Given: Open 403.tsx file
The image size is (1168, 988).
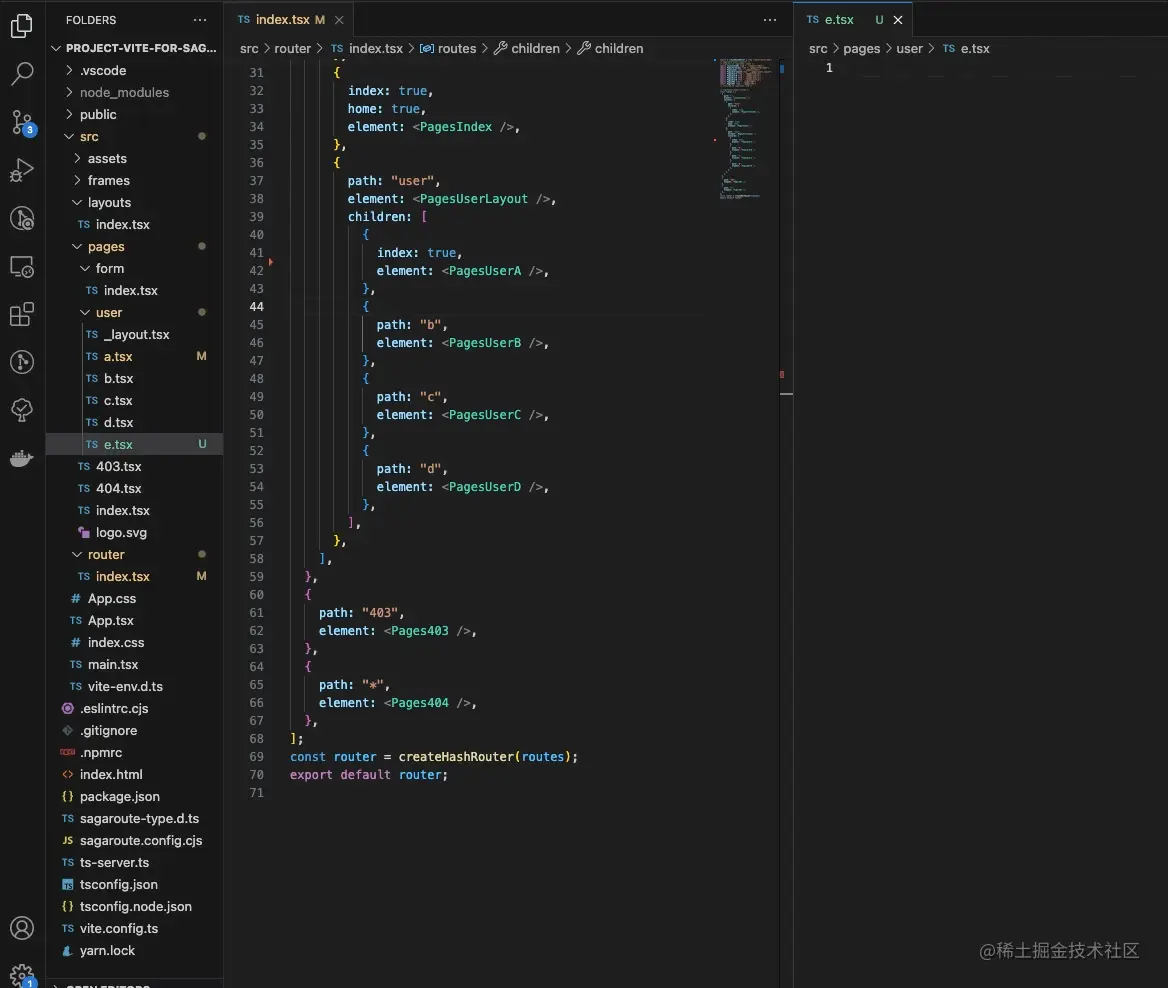Looking at the screenshot, I should pyautogui.click(x=136, y=466).
